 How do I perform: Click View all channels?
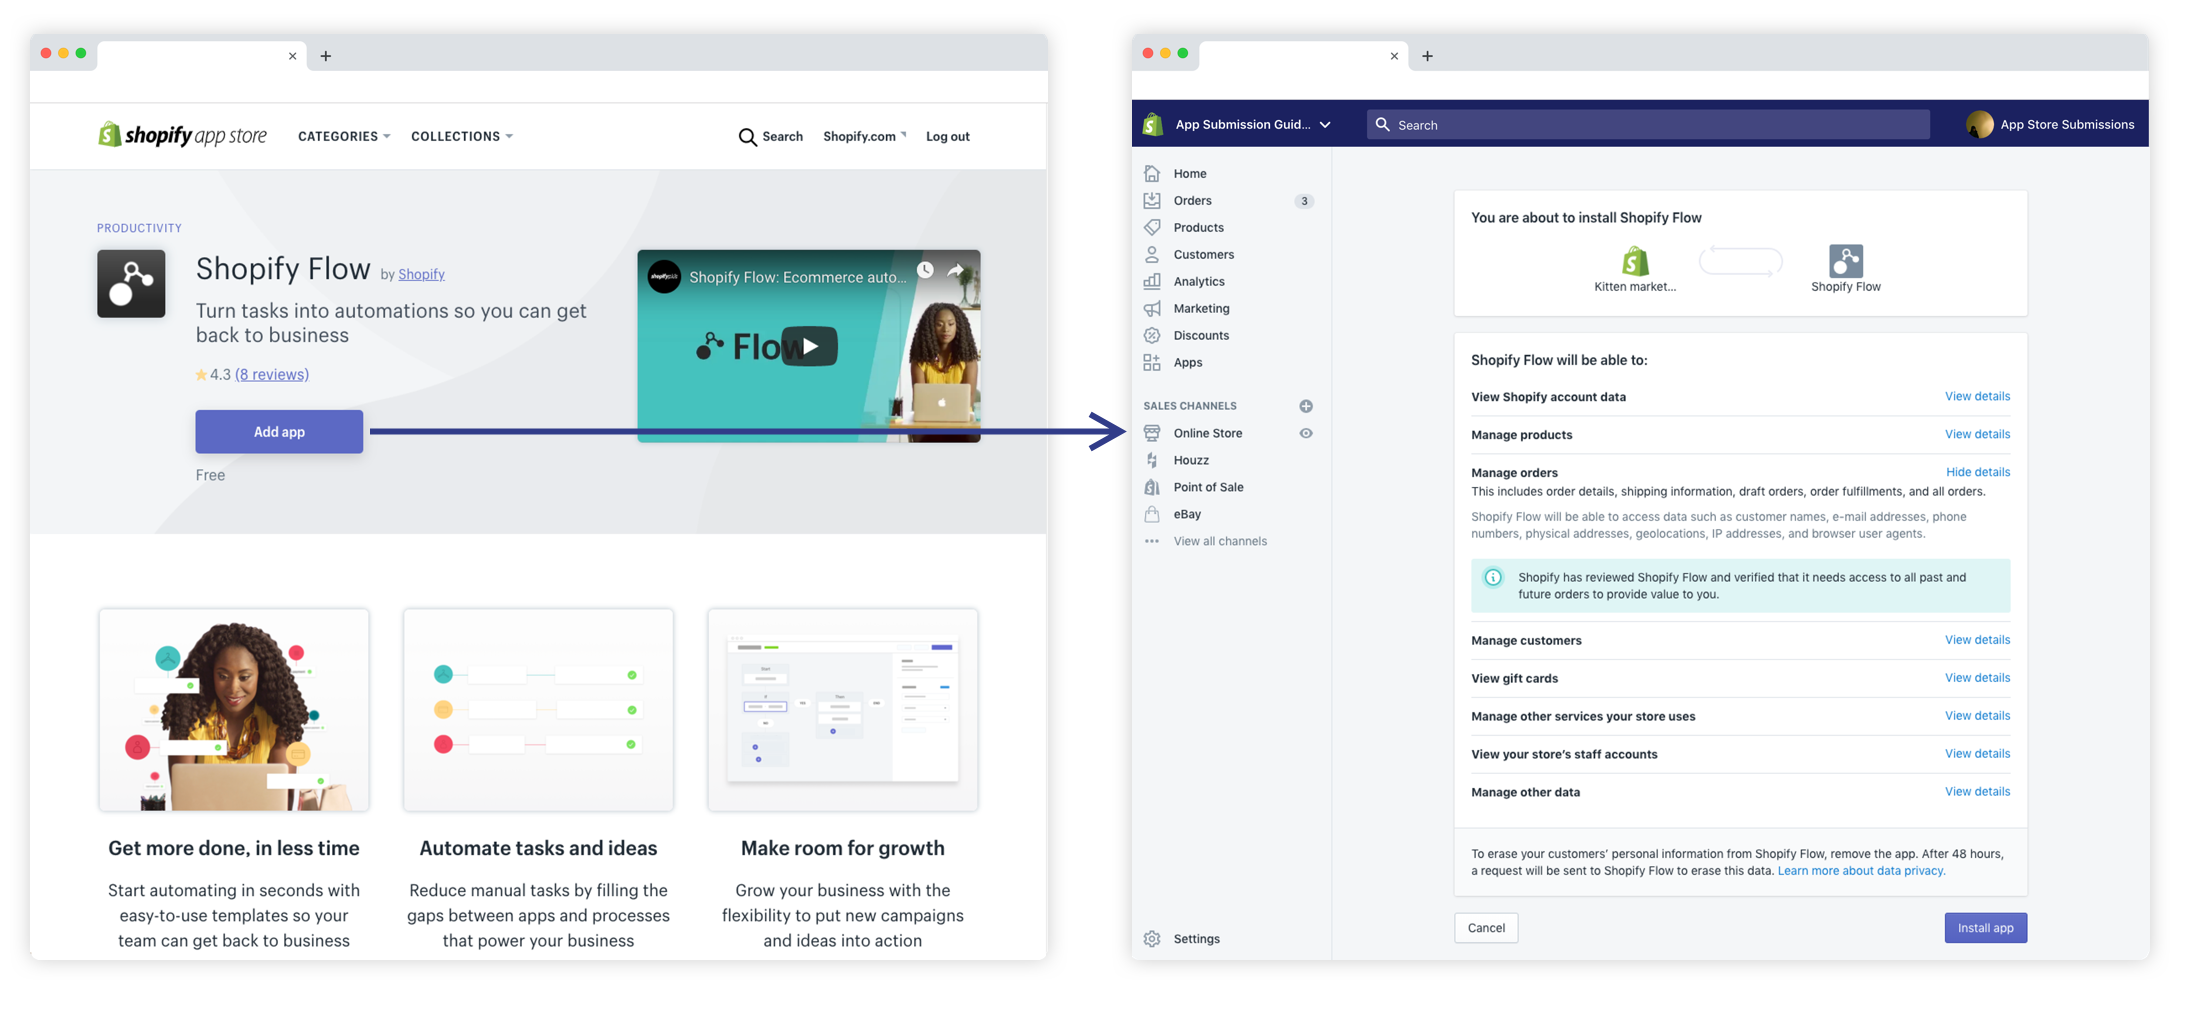[x=1219, y=541]
